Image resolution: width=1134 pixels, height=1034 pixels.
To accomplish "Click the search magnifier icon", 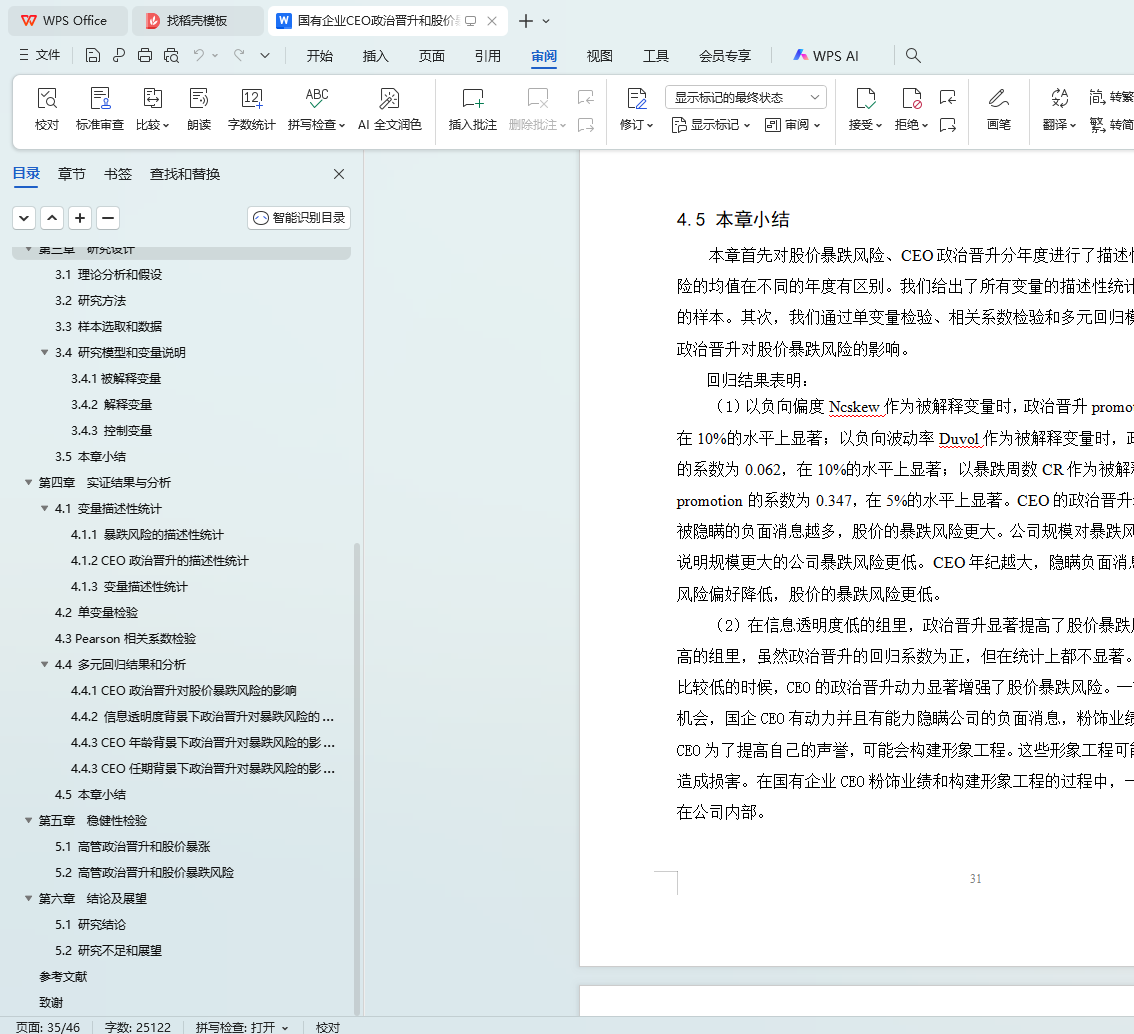I will point(913,55).
